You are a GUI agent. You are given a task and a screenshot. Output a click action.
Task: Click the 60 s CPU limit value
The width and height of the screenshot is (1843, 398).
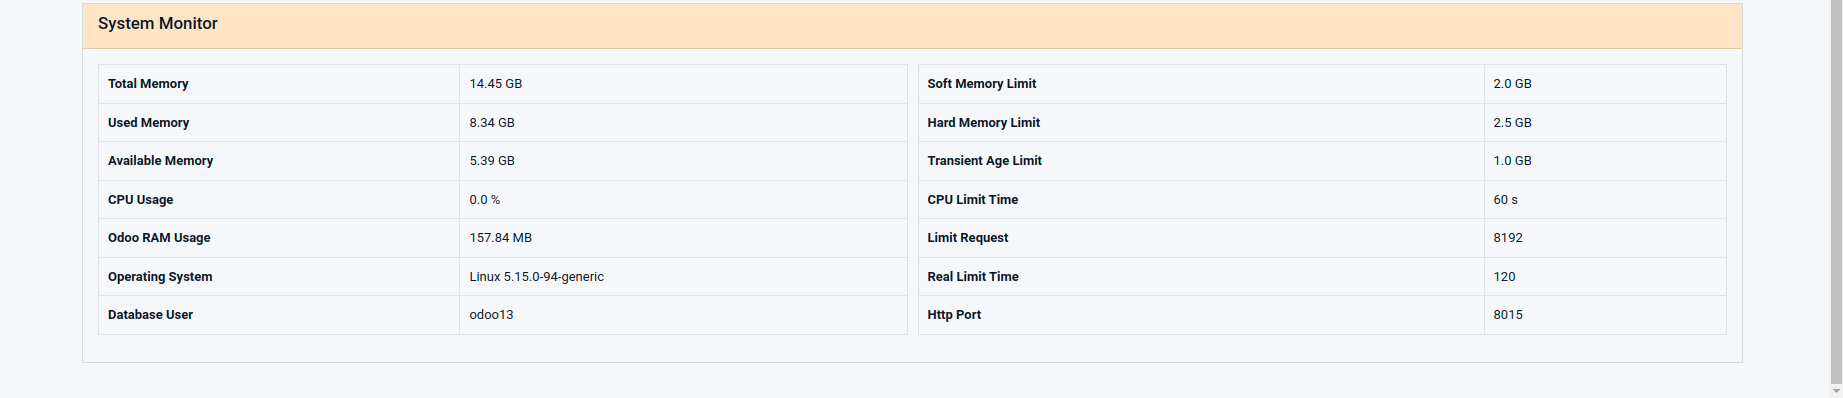(1505, 200)
